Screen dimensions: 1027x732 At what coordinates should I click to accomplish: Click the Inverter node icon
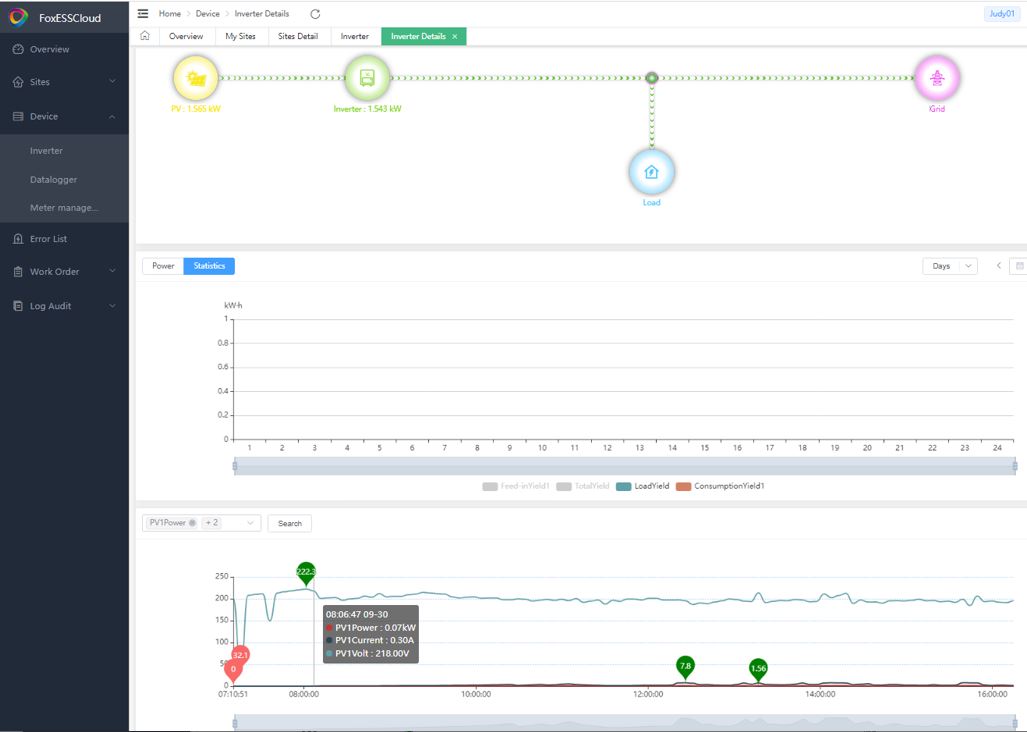367,78
